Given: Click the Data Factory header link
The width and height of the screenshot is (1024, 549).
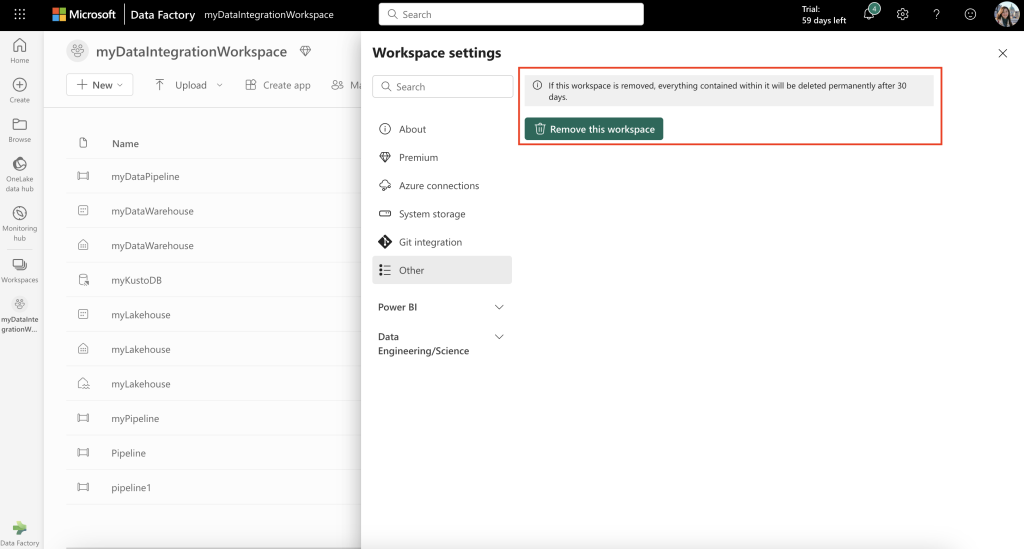Looking at the screenshot, I should tap(163, 14).
